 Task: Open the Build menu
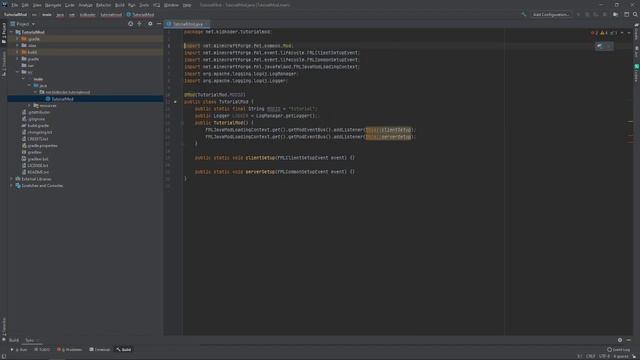[120, 5]
